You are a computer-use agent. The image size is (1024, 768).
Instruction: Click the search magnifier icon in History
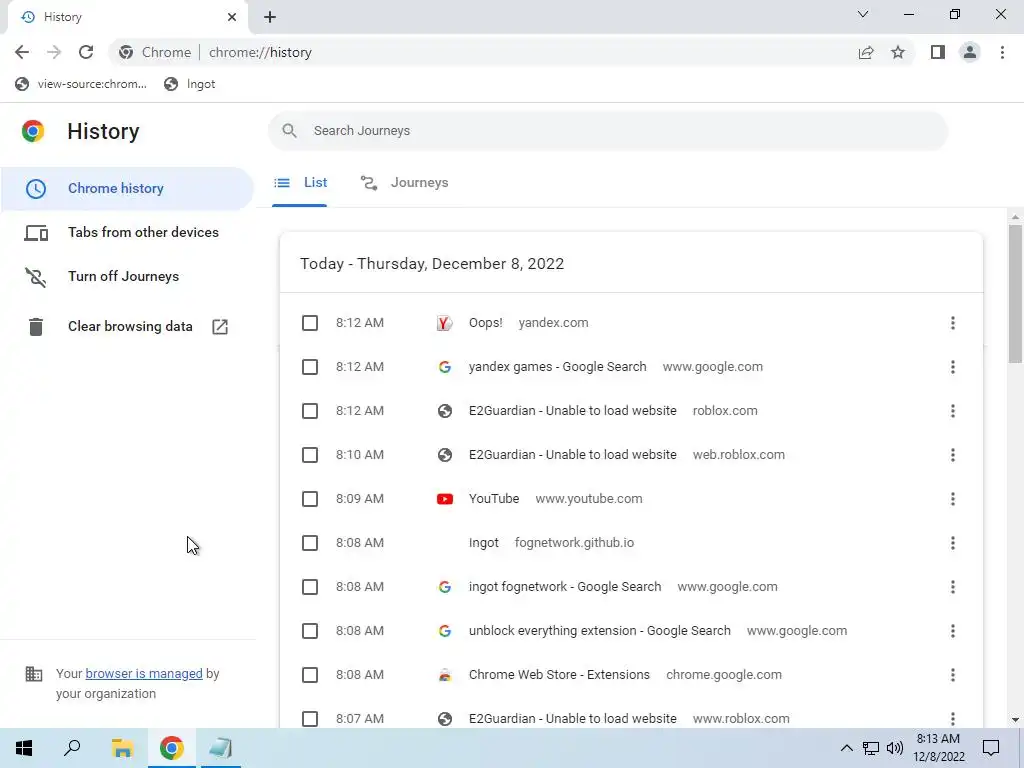[x=289, y=131]
